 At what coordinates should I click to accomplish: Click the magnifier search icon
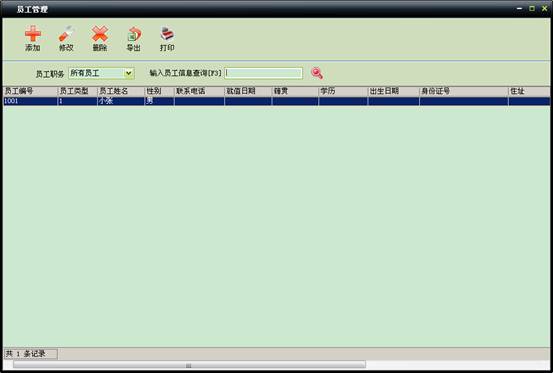point(317,73)
